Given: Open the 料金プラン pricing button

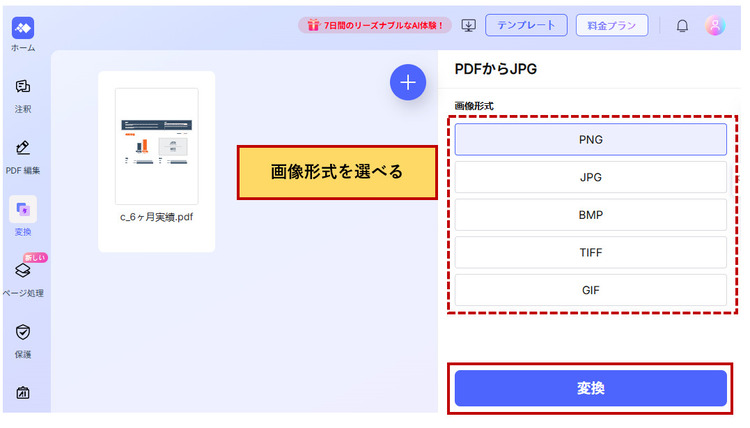Looking at the screenshot, I should coord(612,25).
